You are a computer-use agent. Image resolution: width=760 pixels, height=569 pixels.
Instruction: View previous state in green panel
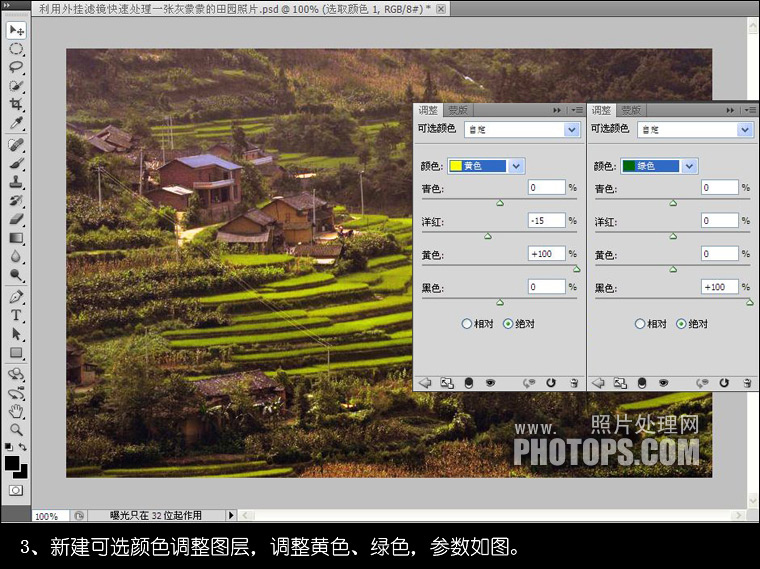click(702, 383)
